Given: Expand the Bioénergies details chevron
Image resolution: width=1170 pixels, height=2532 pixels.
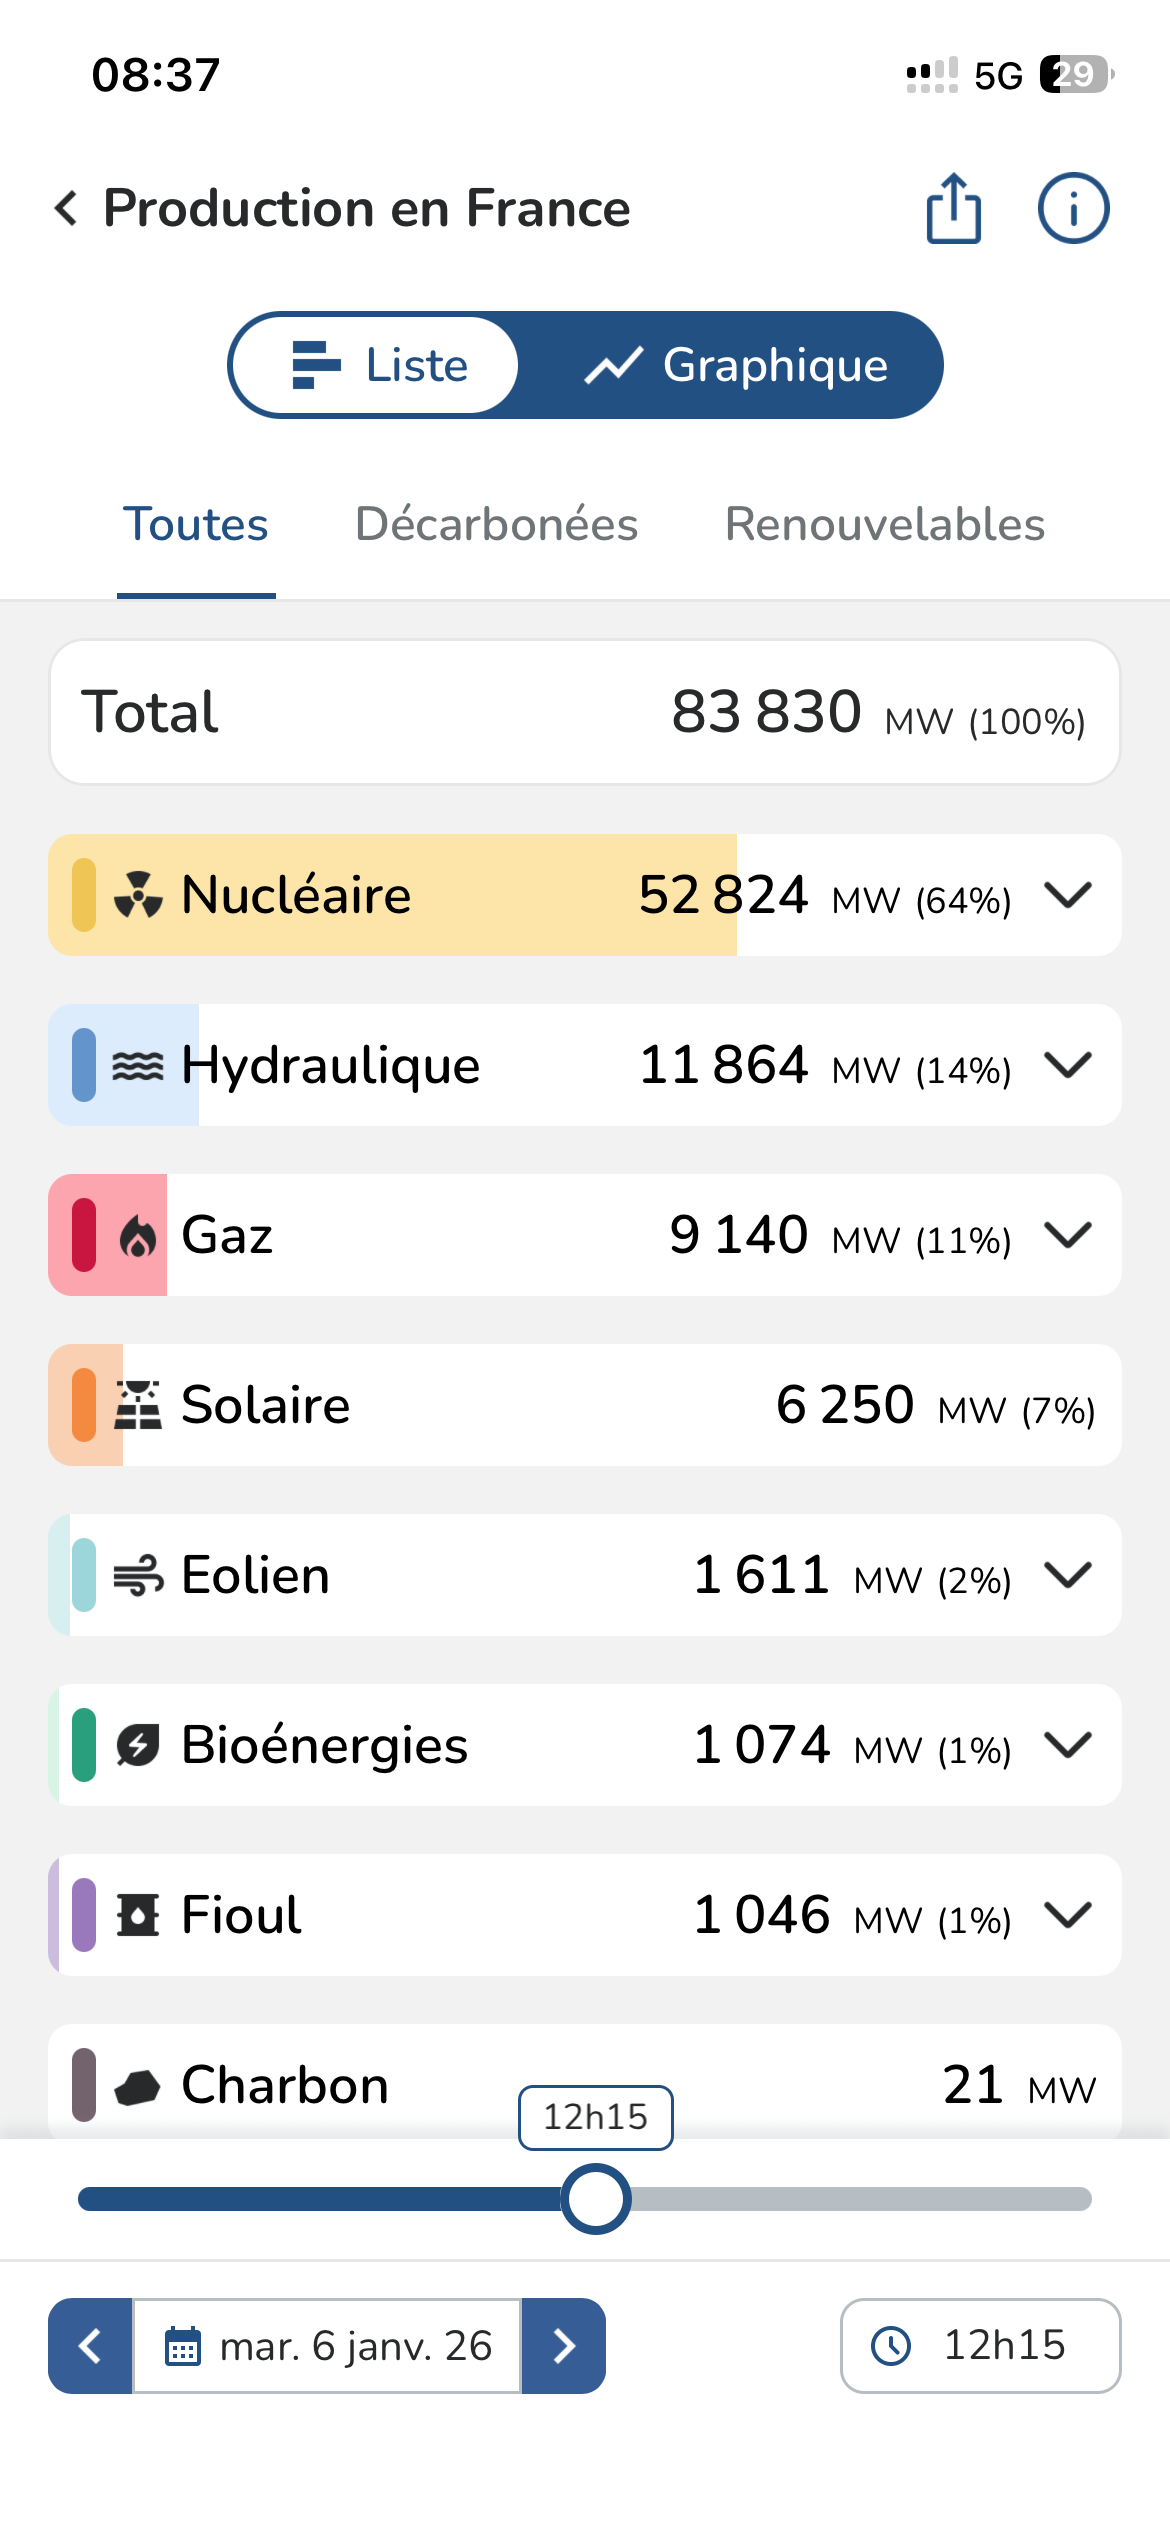Looking at the screenshot, I should pos(1068,1745).
